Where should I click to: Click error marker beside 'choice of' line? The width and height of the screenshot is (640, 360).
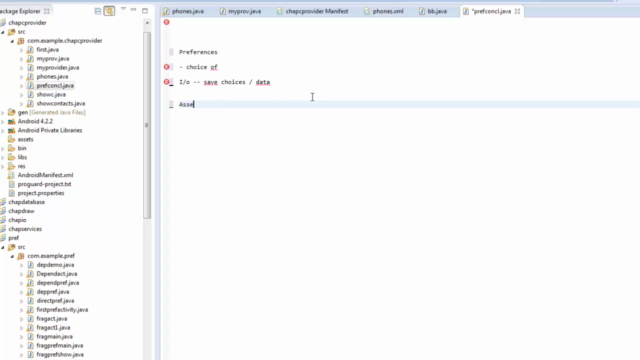(167, 67)
